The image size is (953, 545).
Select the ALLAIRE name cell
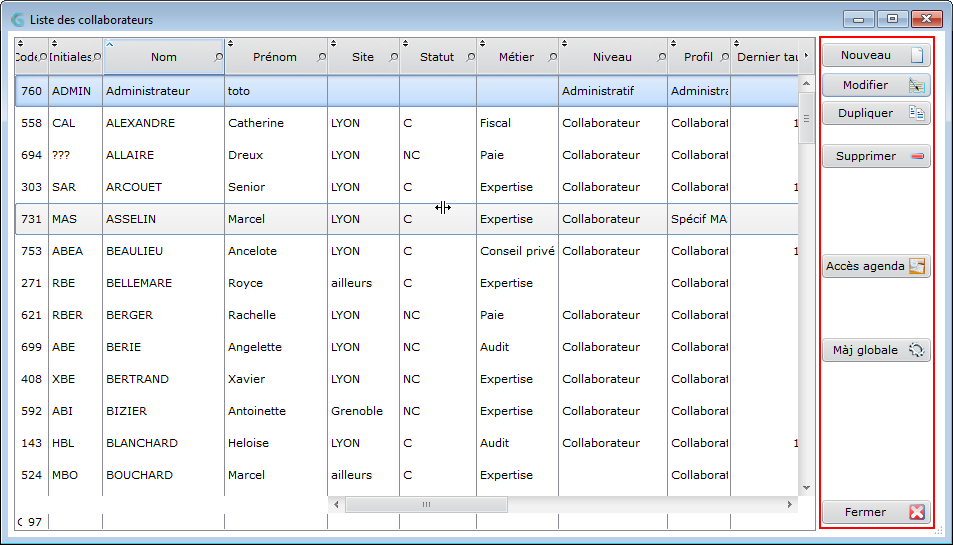(163, 155)
